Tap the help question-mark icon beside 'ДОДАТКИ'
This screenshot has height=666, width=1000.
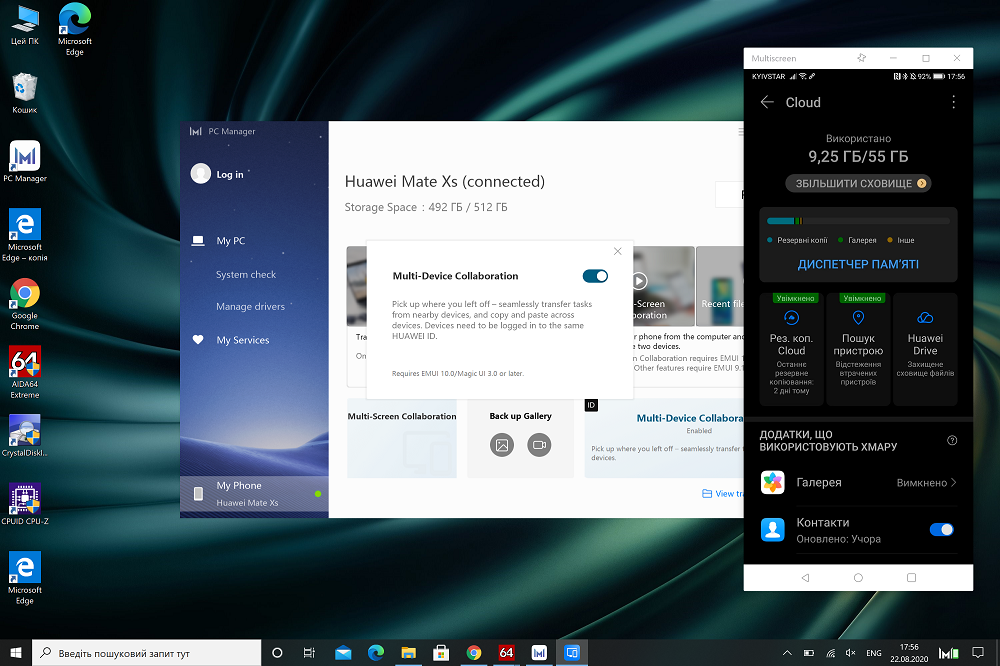(x=952, y=440)
